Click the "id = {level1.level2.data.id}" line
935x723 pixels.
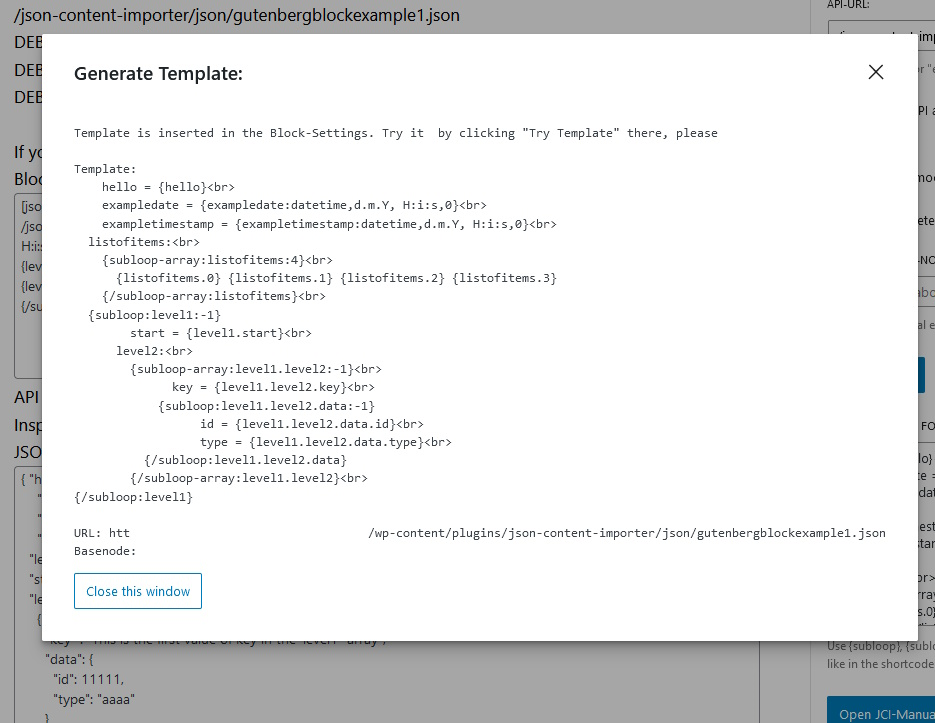point(311,424)
